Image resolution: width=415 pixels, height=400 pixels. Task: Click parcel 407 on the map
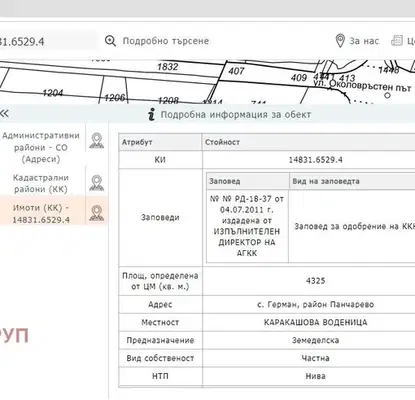(236, 71)
